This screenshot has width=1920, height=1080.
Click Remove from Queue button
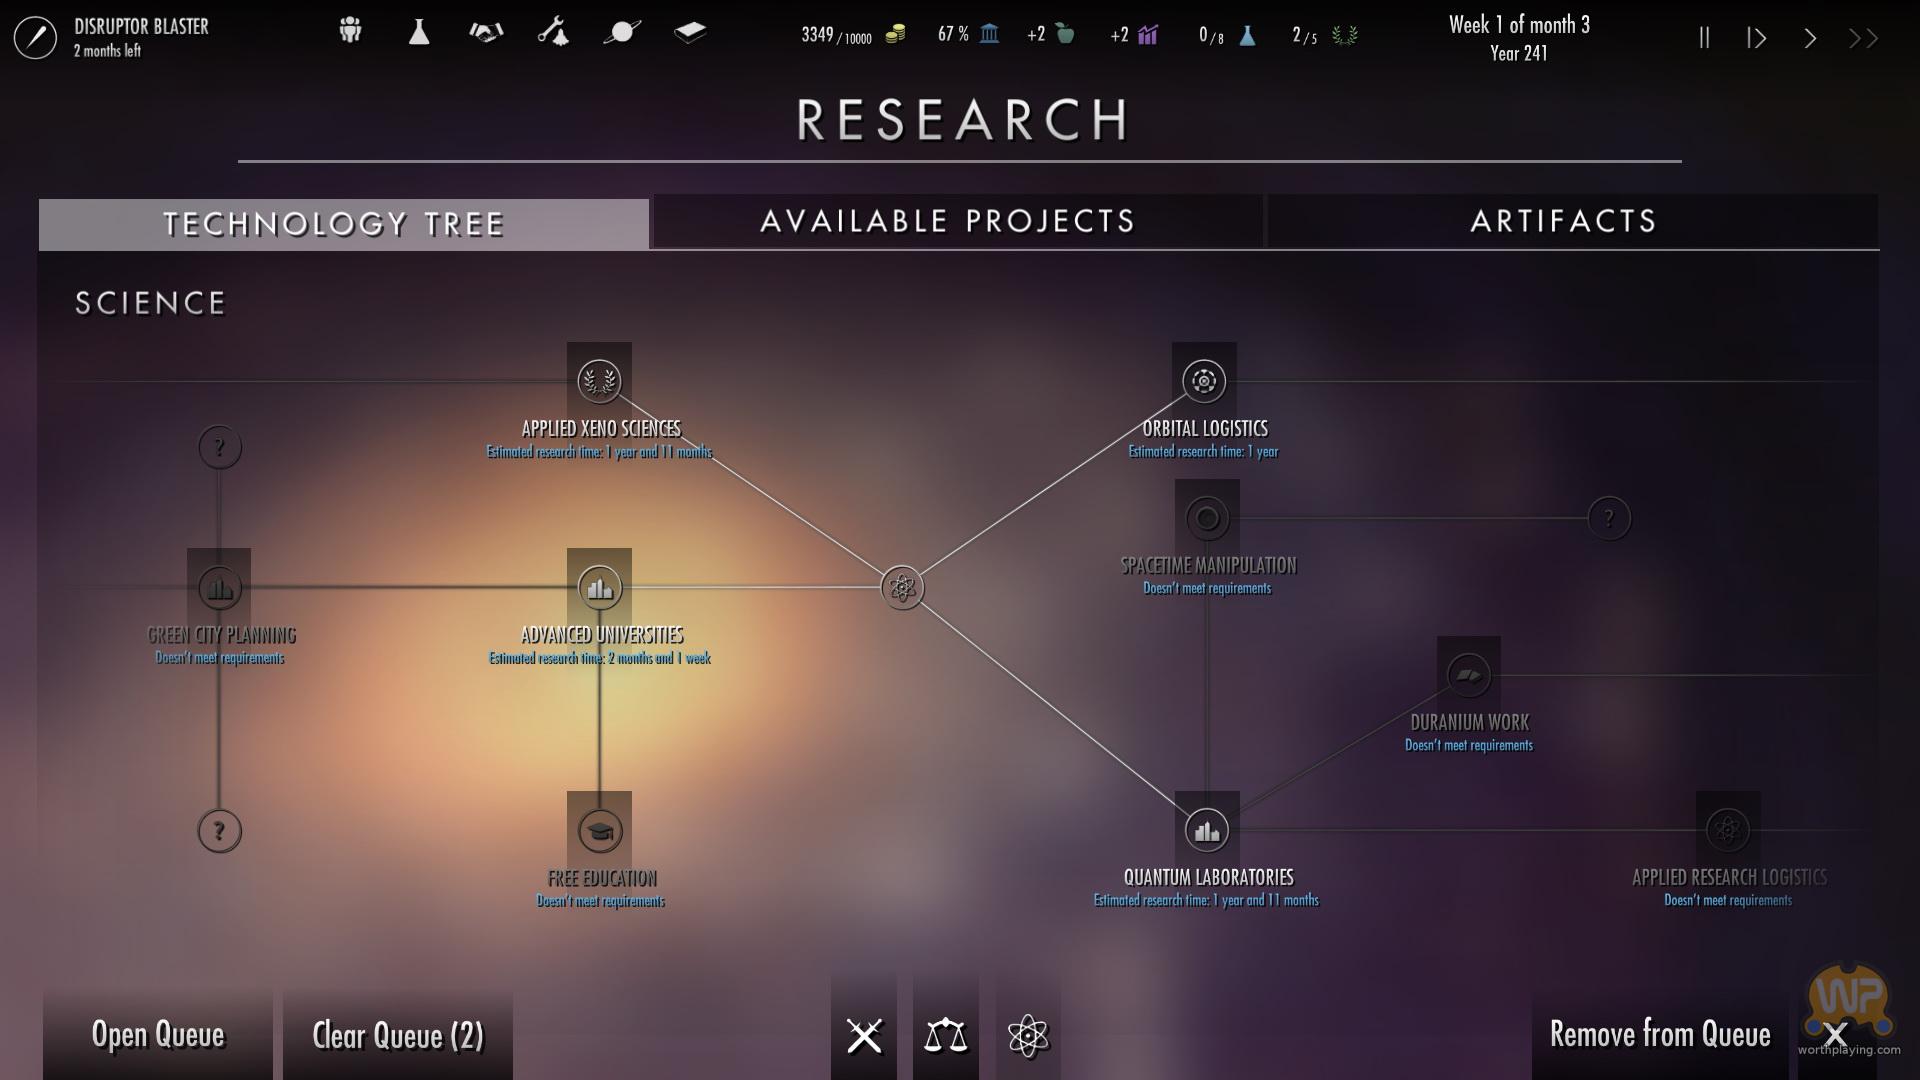tap(1660, 1034)
